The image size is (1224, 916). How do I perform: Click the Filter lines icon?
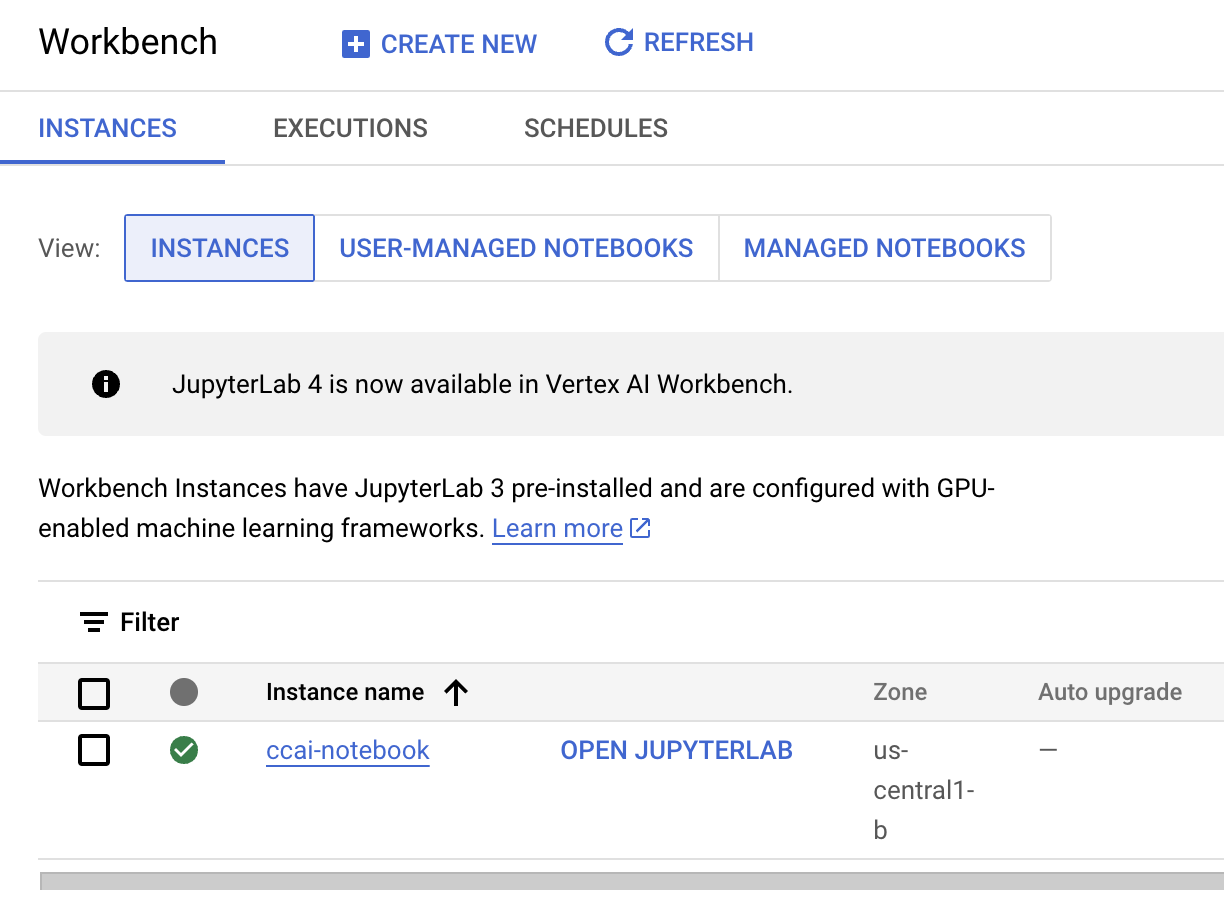pyautogui.click(x=94, y=622)
